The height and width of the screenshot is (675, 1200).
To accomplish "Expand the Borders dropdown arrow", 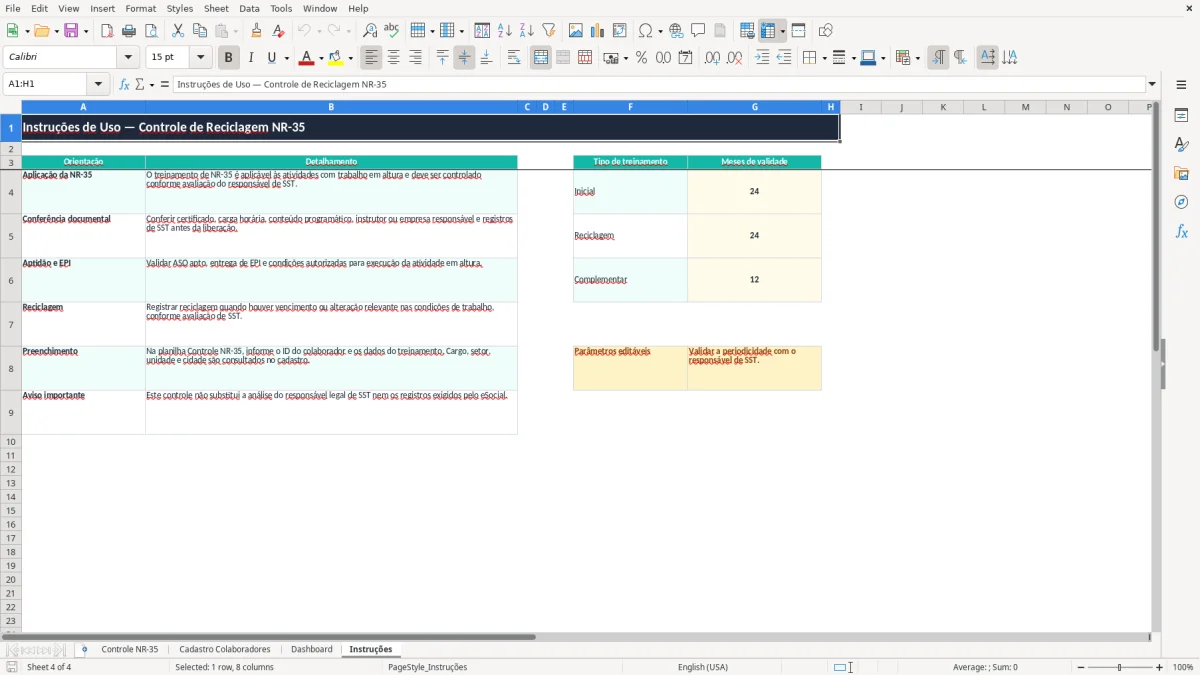I will pos(823,58).
